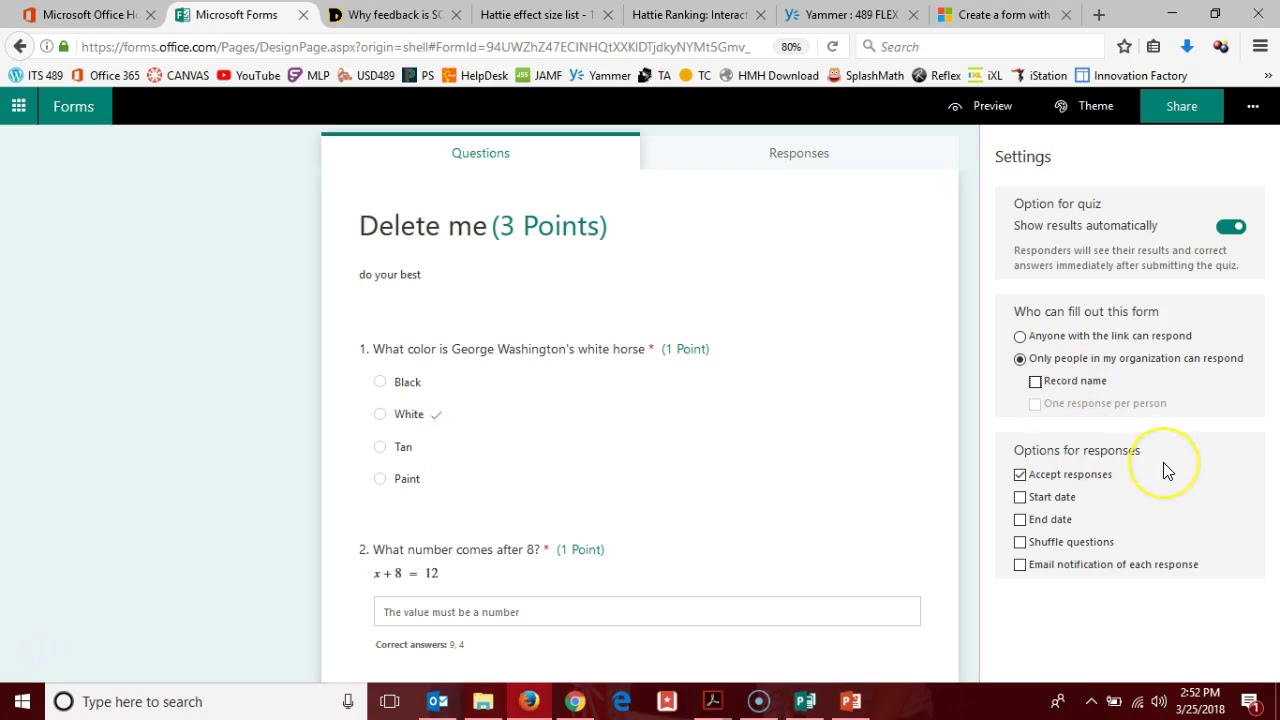The width and height of the screenshot is (1280, 720).
Task: Open the Firefox downloads arrow
Action: [x=1187, y=46]
